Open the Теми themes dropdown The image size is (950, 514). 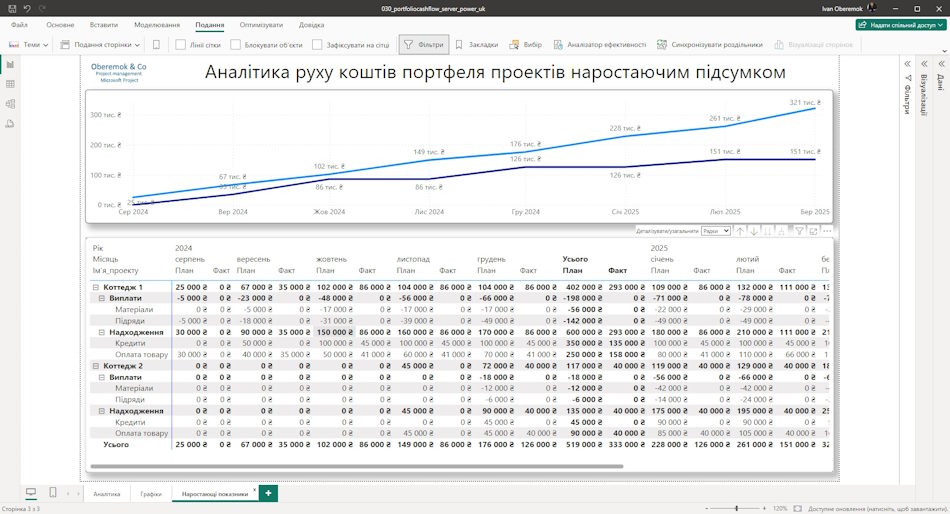(x=28, y=44)
